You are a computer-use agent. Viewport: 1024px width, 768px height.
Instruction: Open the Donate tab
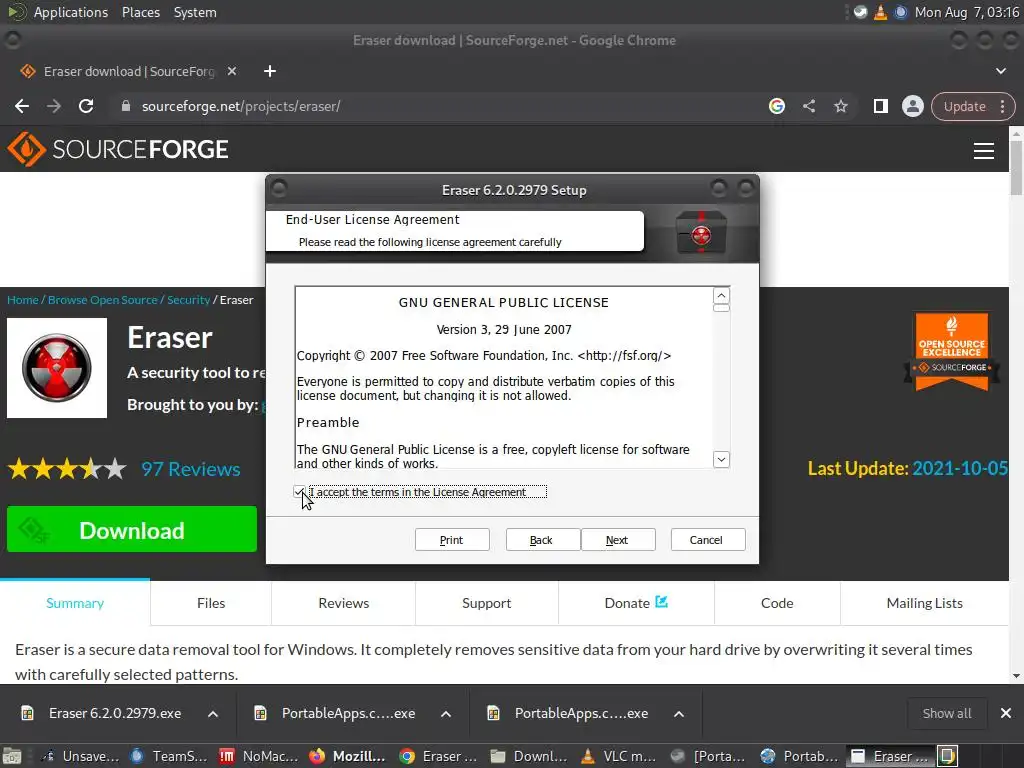(x=636, y=603)
